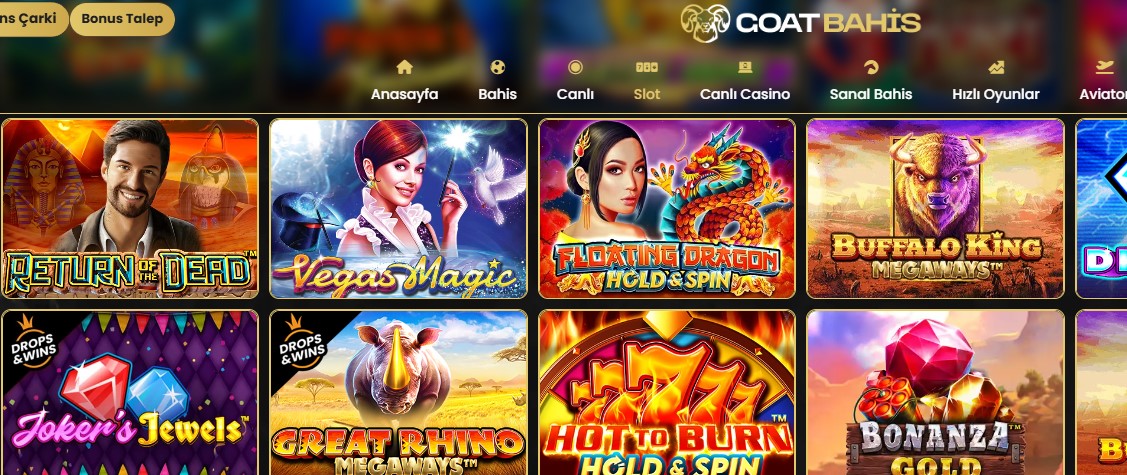This screenshot has height=475, width=1127.
Task: Click the Sanal Bahis icon
Action: pyautogui.click(x=870, y=68)
